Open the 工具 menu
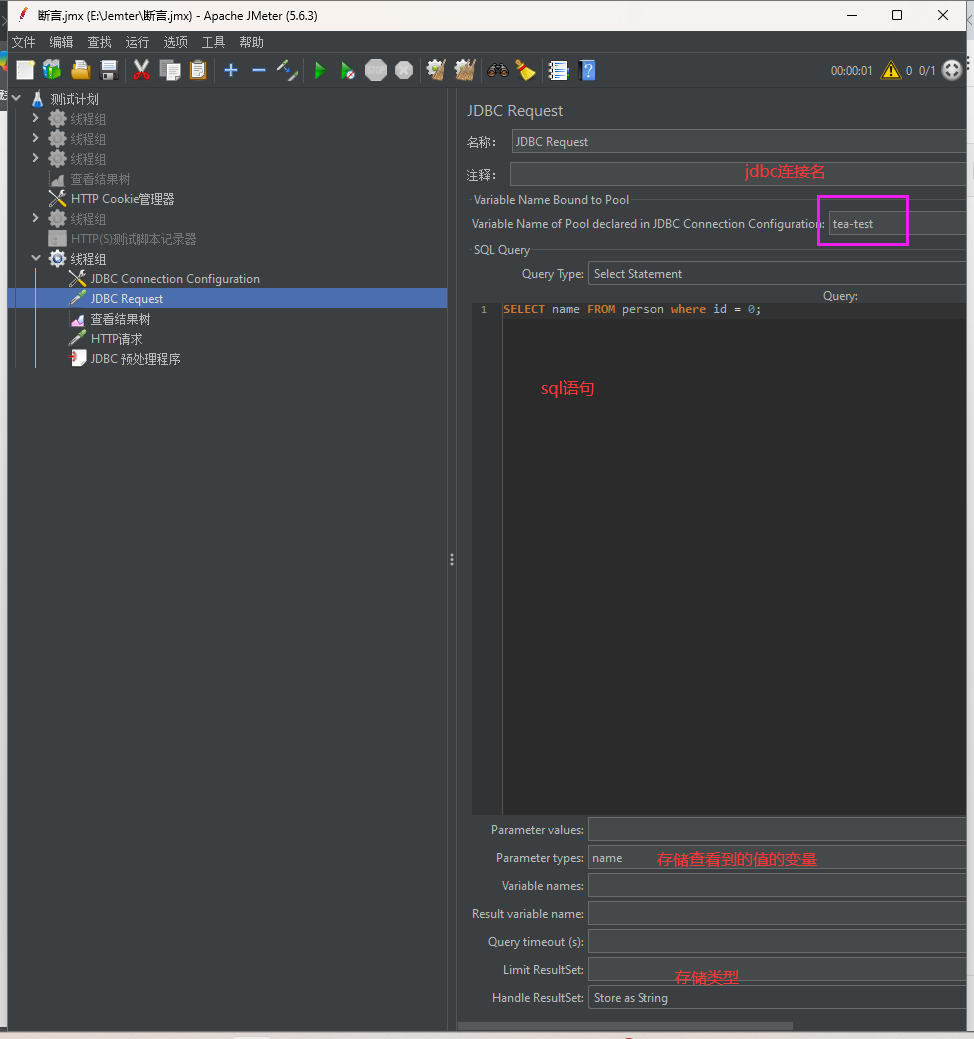The image size is (974, 1039). click(213, 42)
